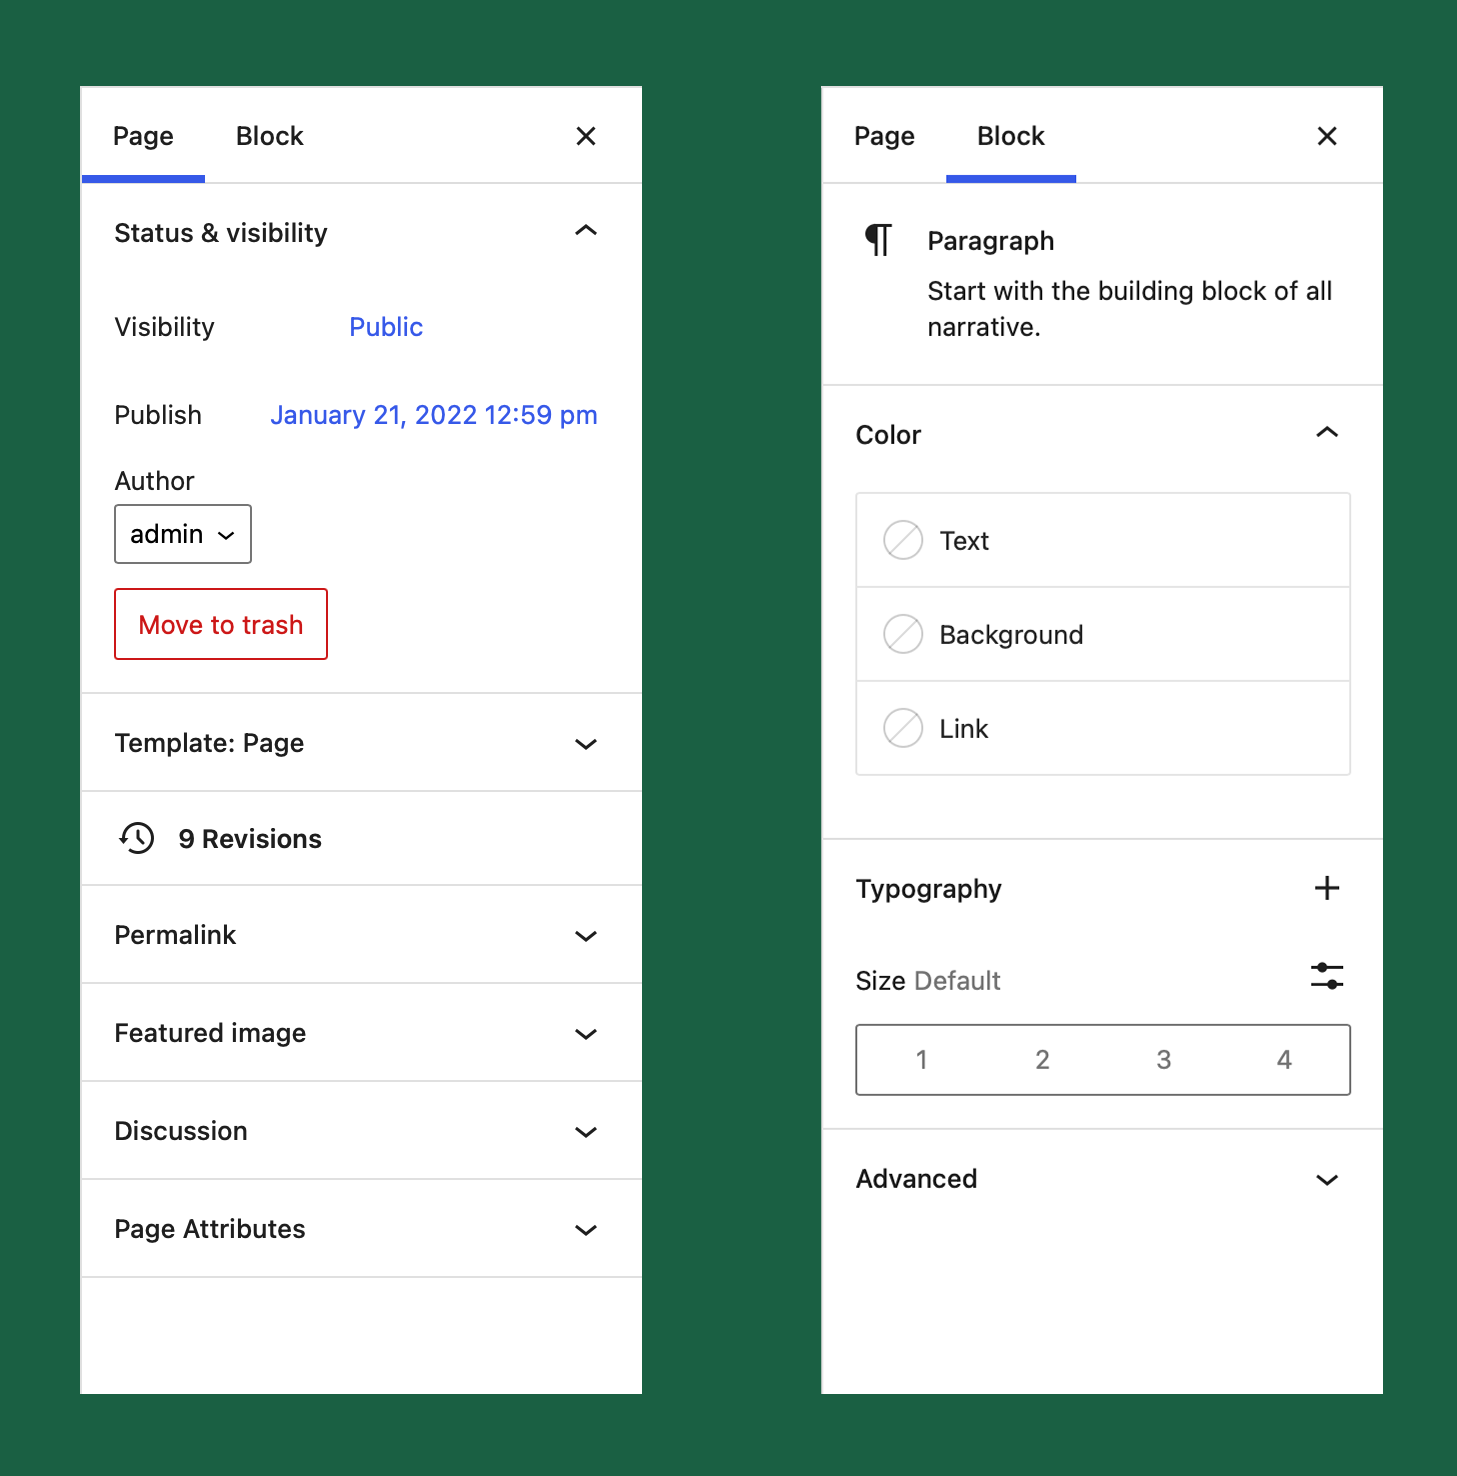Click the Text color circle indicator

click(x=902, y=540)
